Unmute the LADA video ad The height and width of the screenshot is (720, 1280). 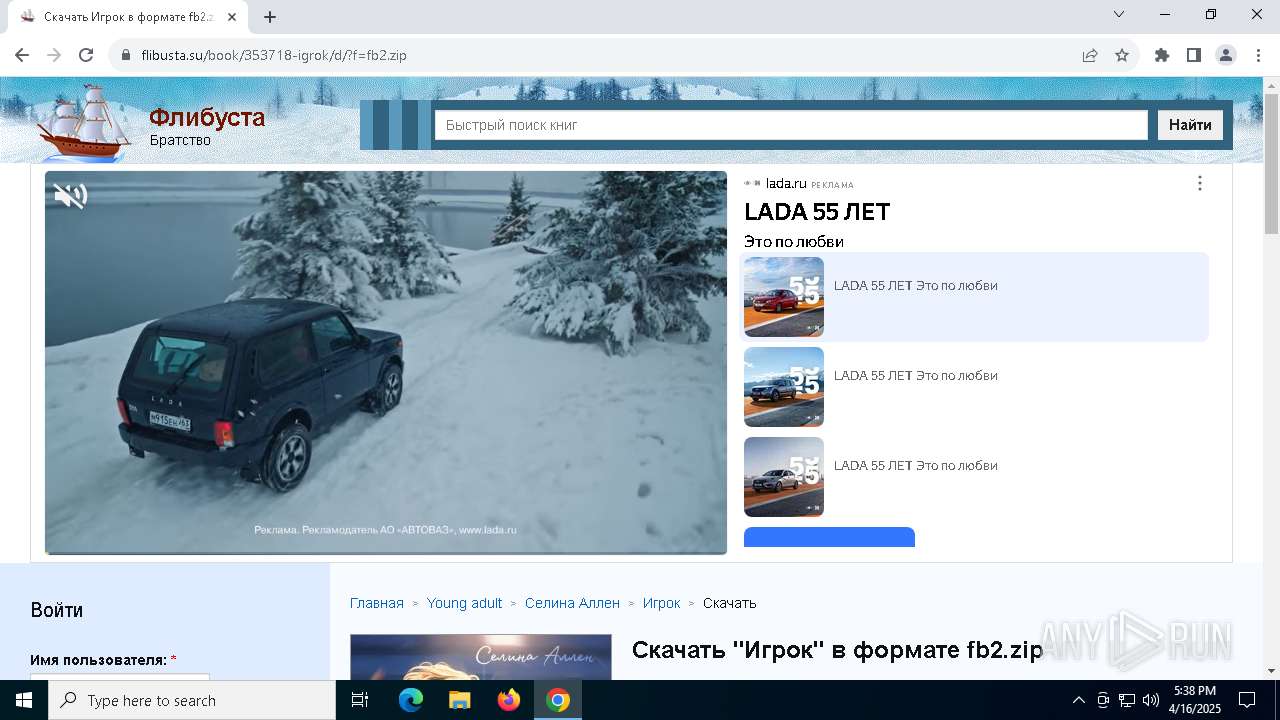point(70,195)
